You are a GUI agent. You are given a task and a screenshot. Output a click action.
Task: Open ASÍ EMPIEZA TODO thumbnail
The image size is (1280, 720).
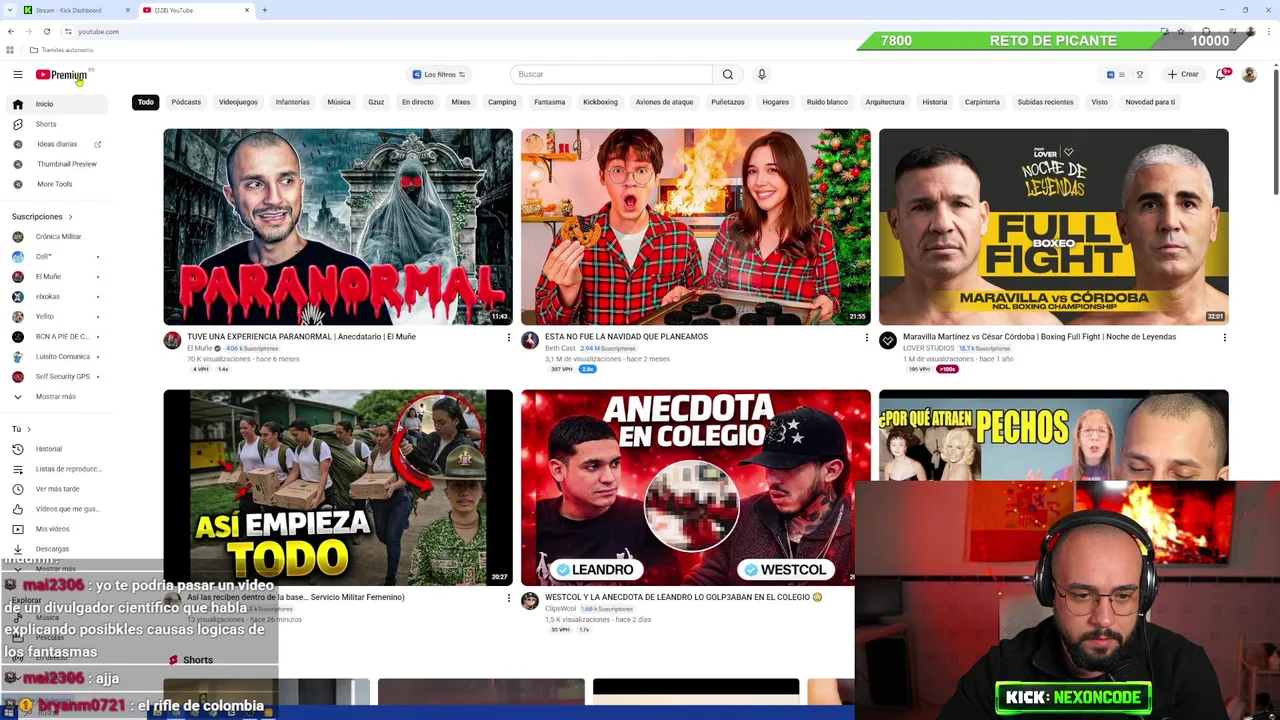[338, 487]
